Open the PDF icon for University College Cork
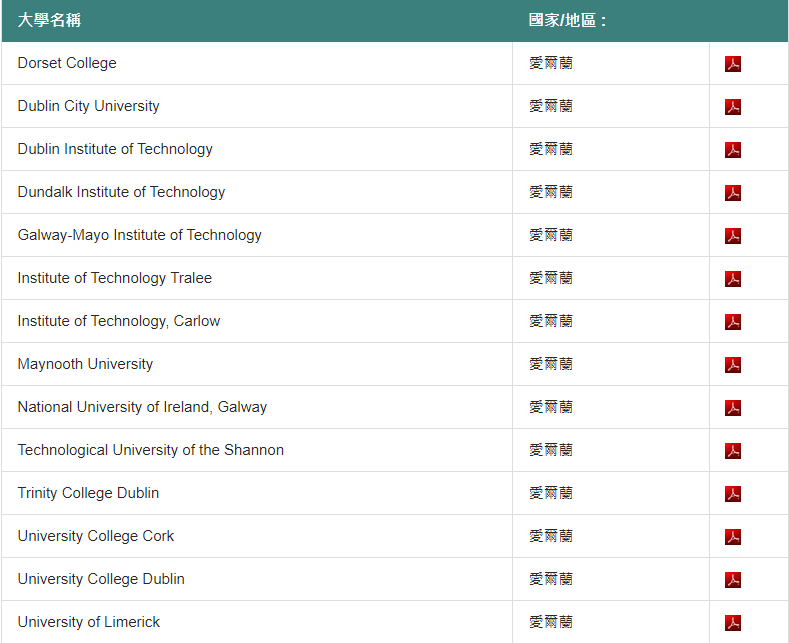 733,537
